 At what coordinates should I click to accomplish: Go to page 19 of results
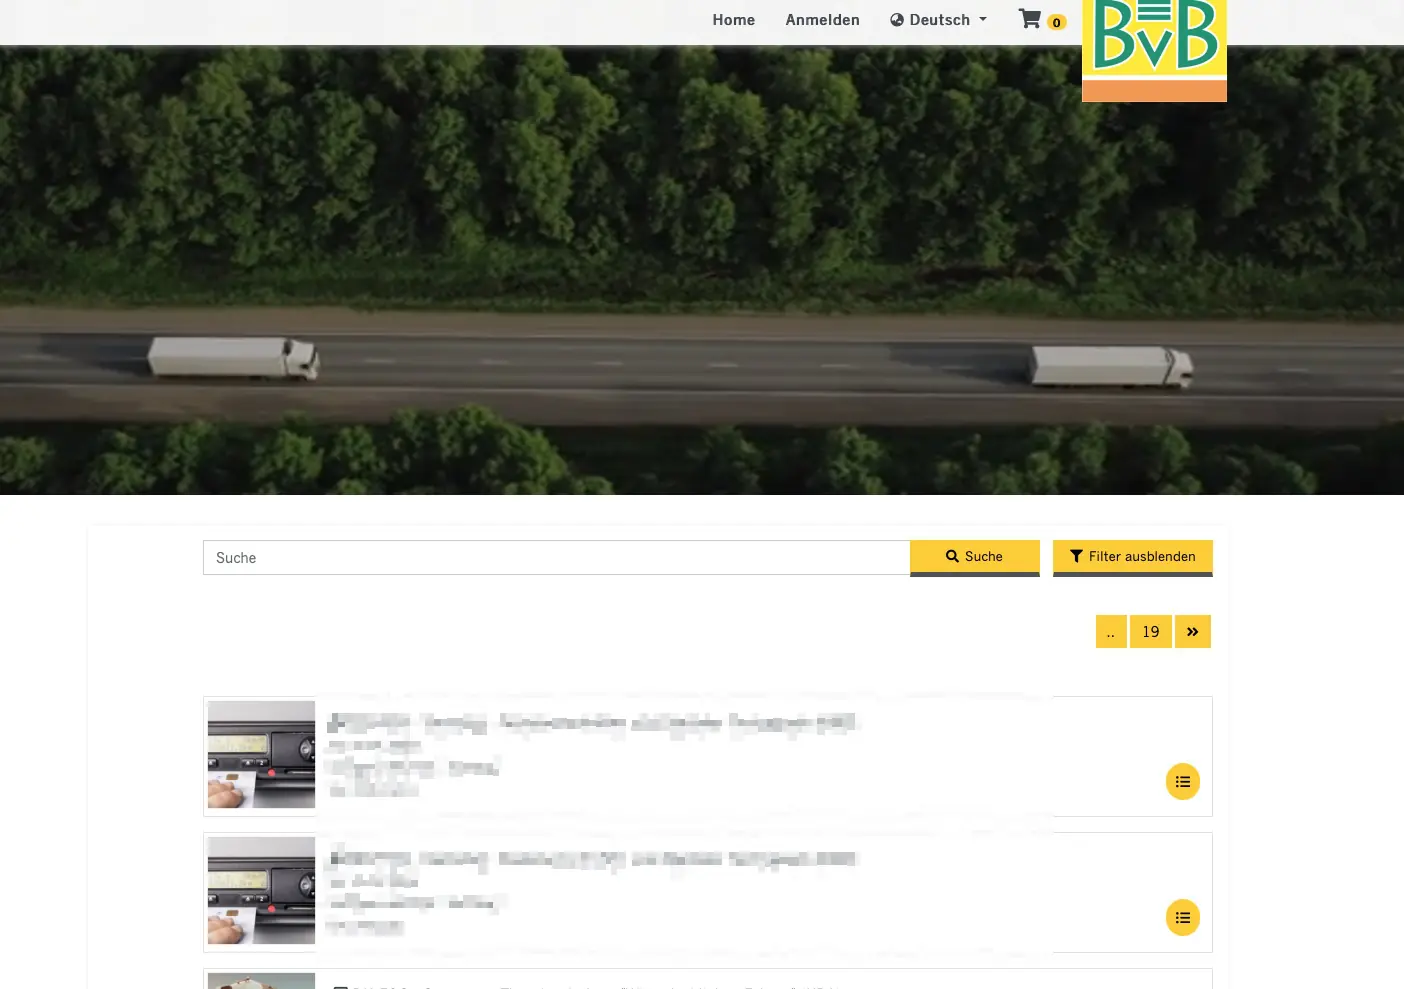click(x=1150, y=632)
